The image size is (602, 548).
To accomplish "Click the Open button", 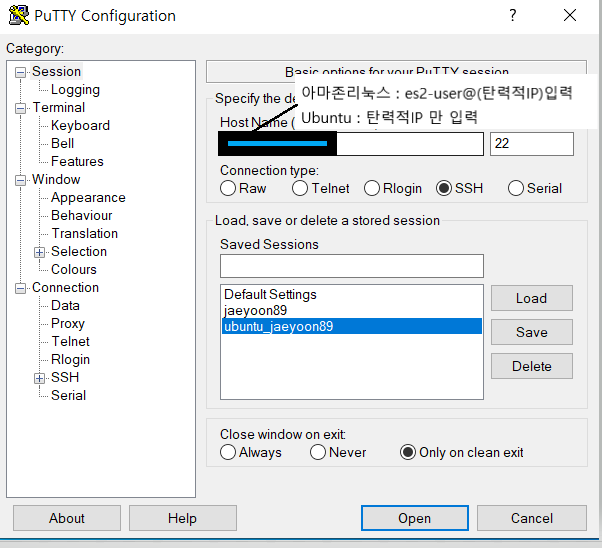I will click(415, 518).
